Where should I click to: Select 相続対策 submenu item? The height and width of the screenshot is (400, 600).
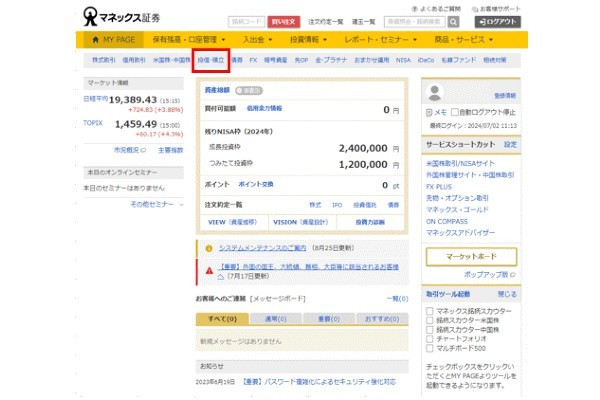point(495,60)
